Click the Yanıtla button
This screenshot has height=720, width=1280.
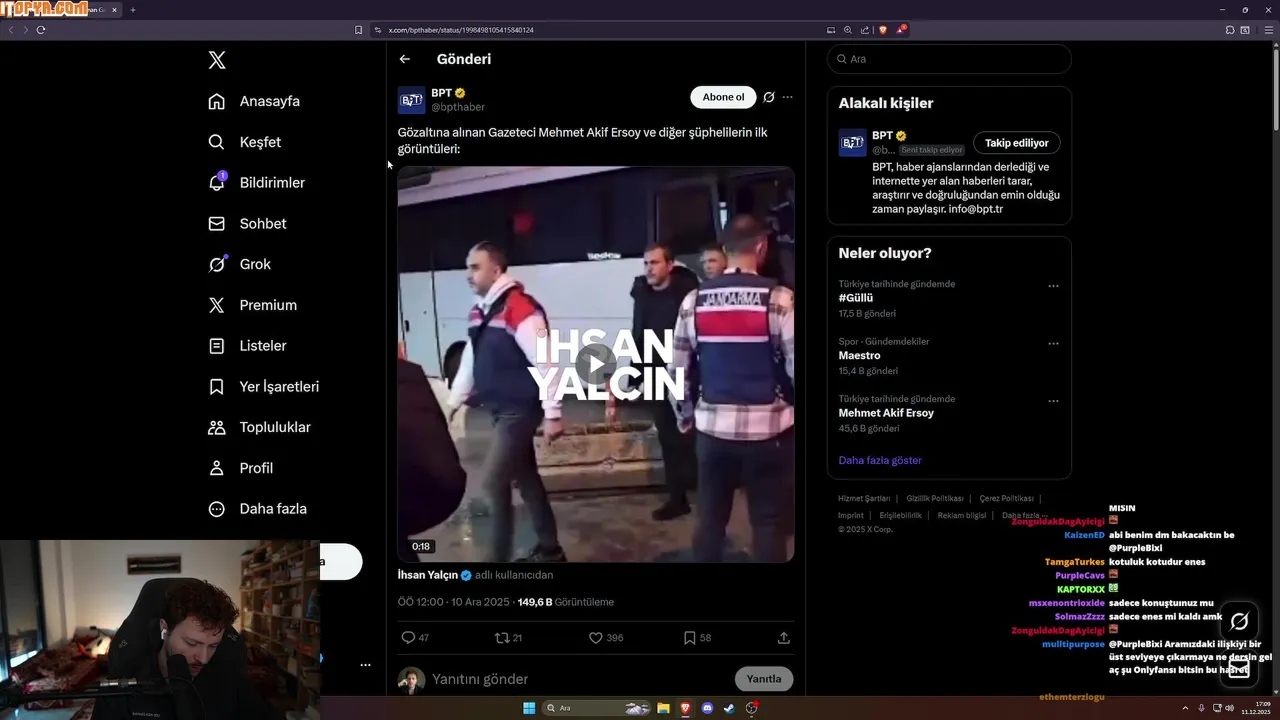pos(764,679)
